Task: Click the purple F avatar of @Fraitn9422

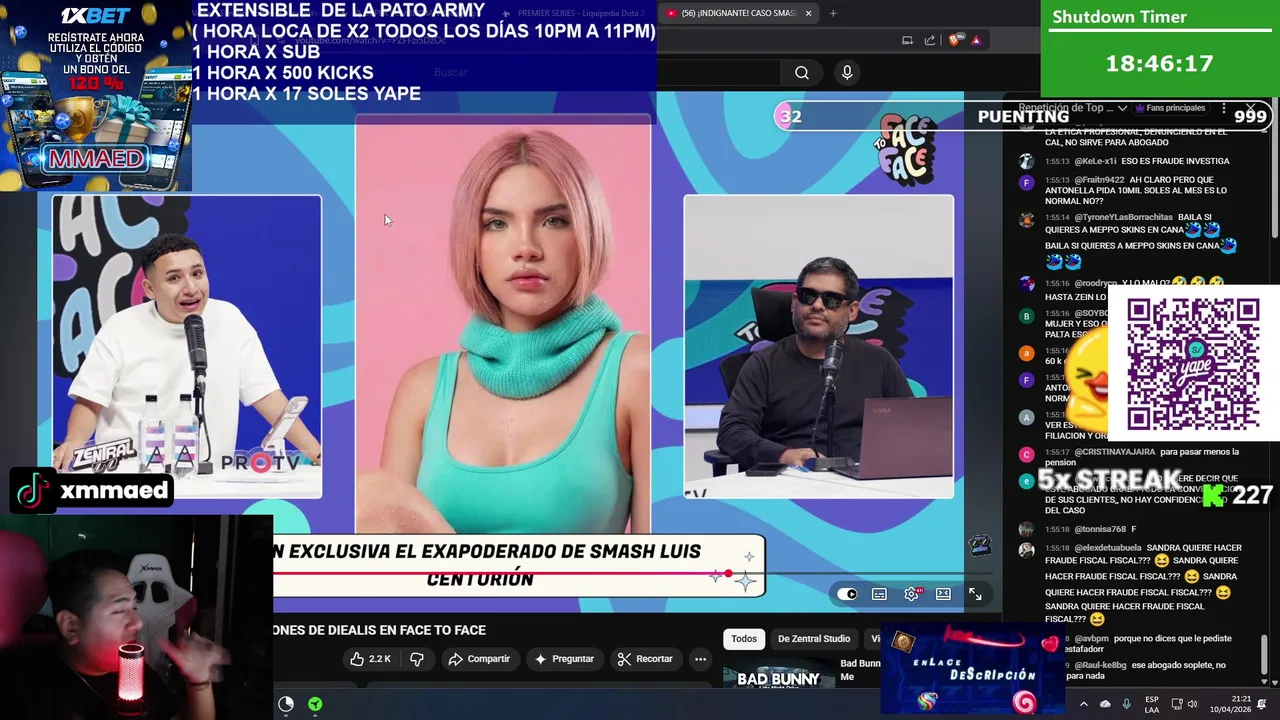Action: click(x=1026, y=182)
